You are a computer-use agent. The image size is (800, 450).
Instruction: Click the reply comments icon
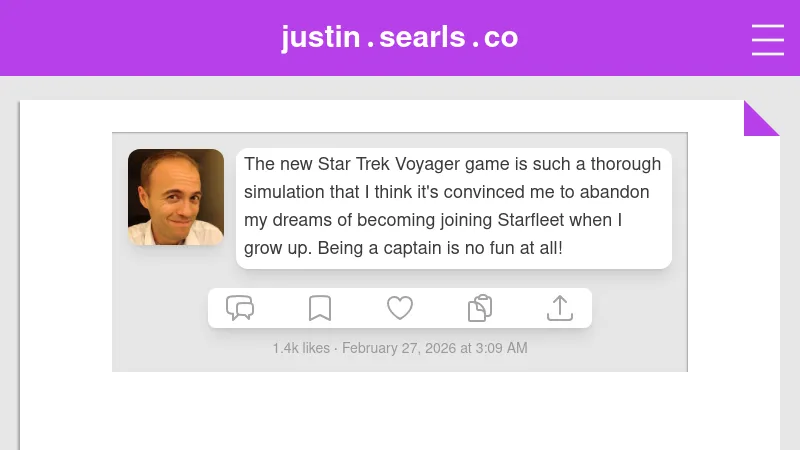pyautogui.click(x=240, y=308)
